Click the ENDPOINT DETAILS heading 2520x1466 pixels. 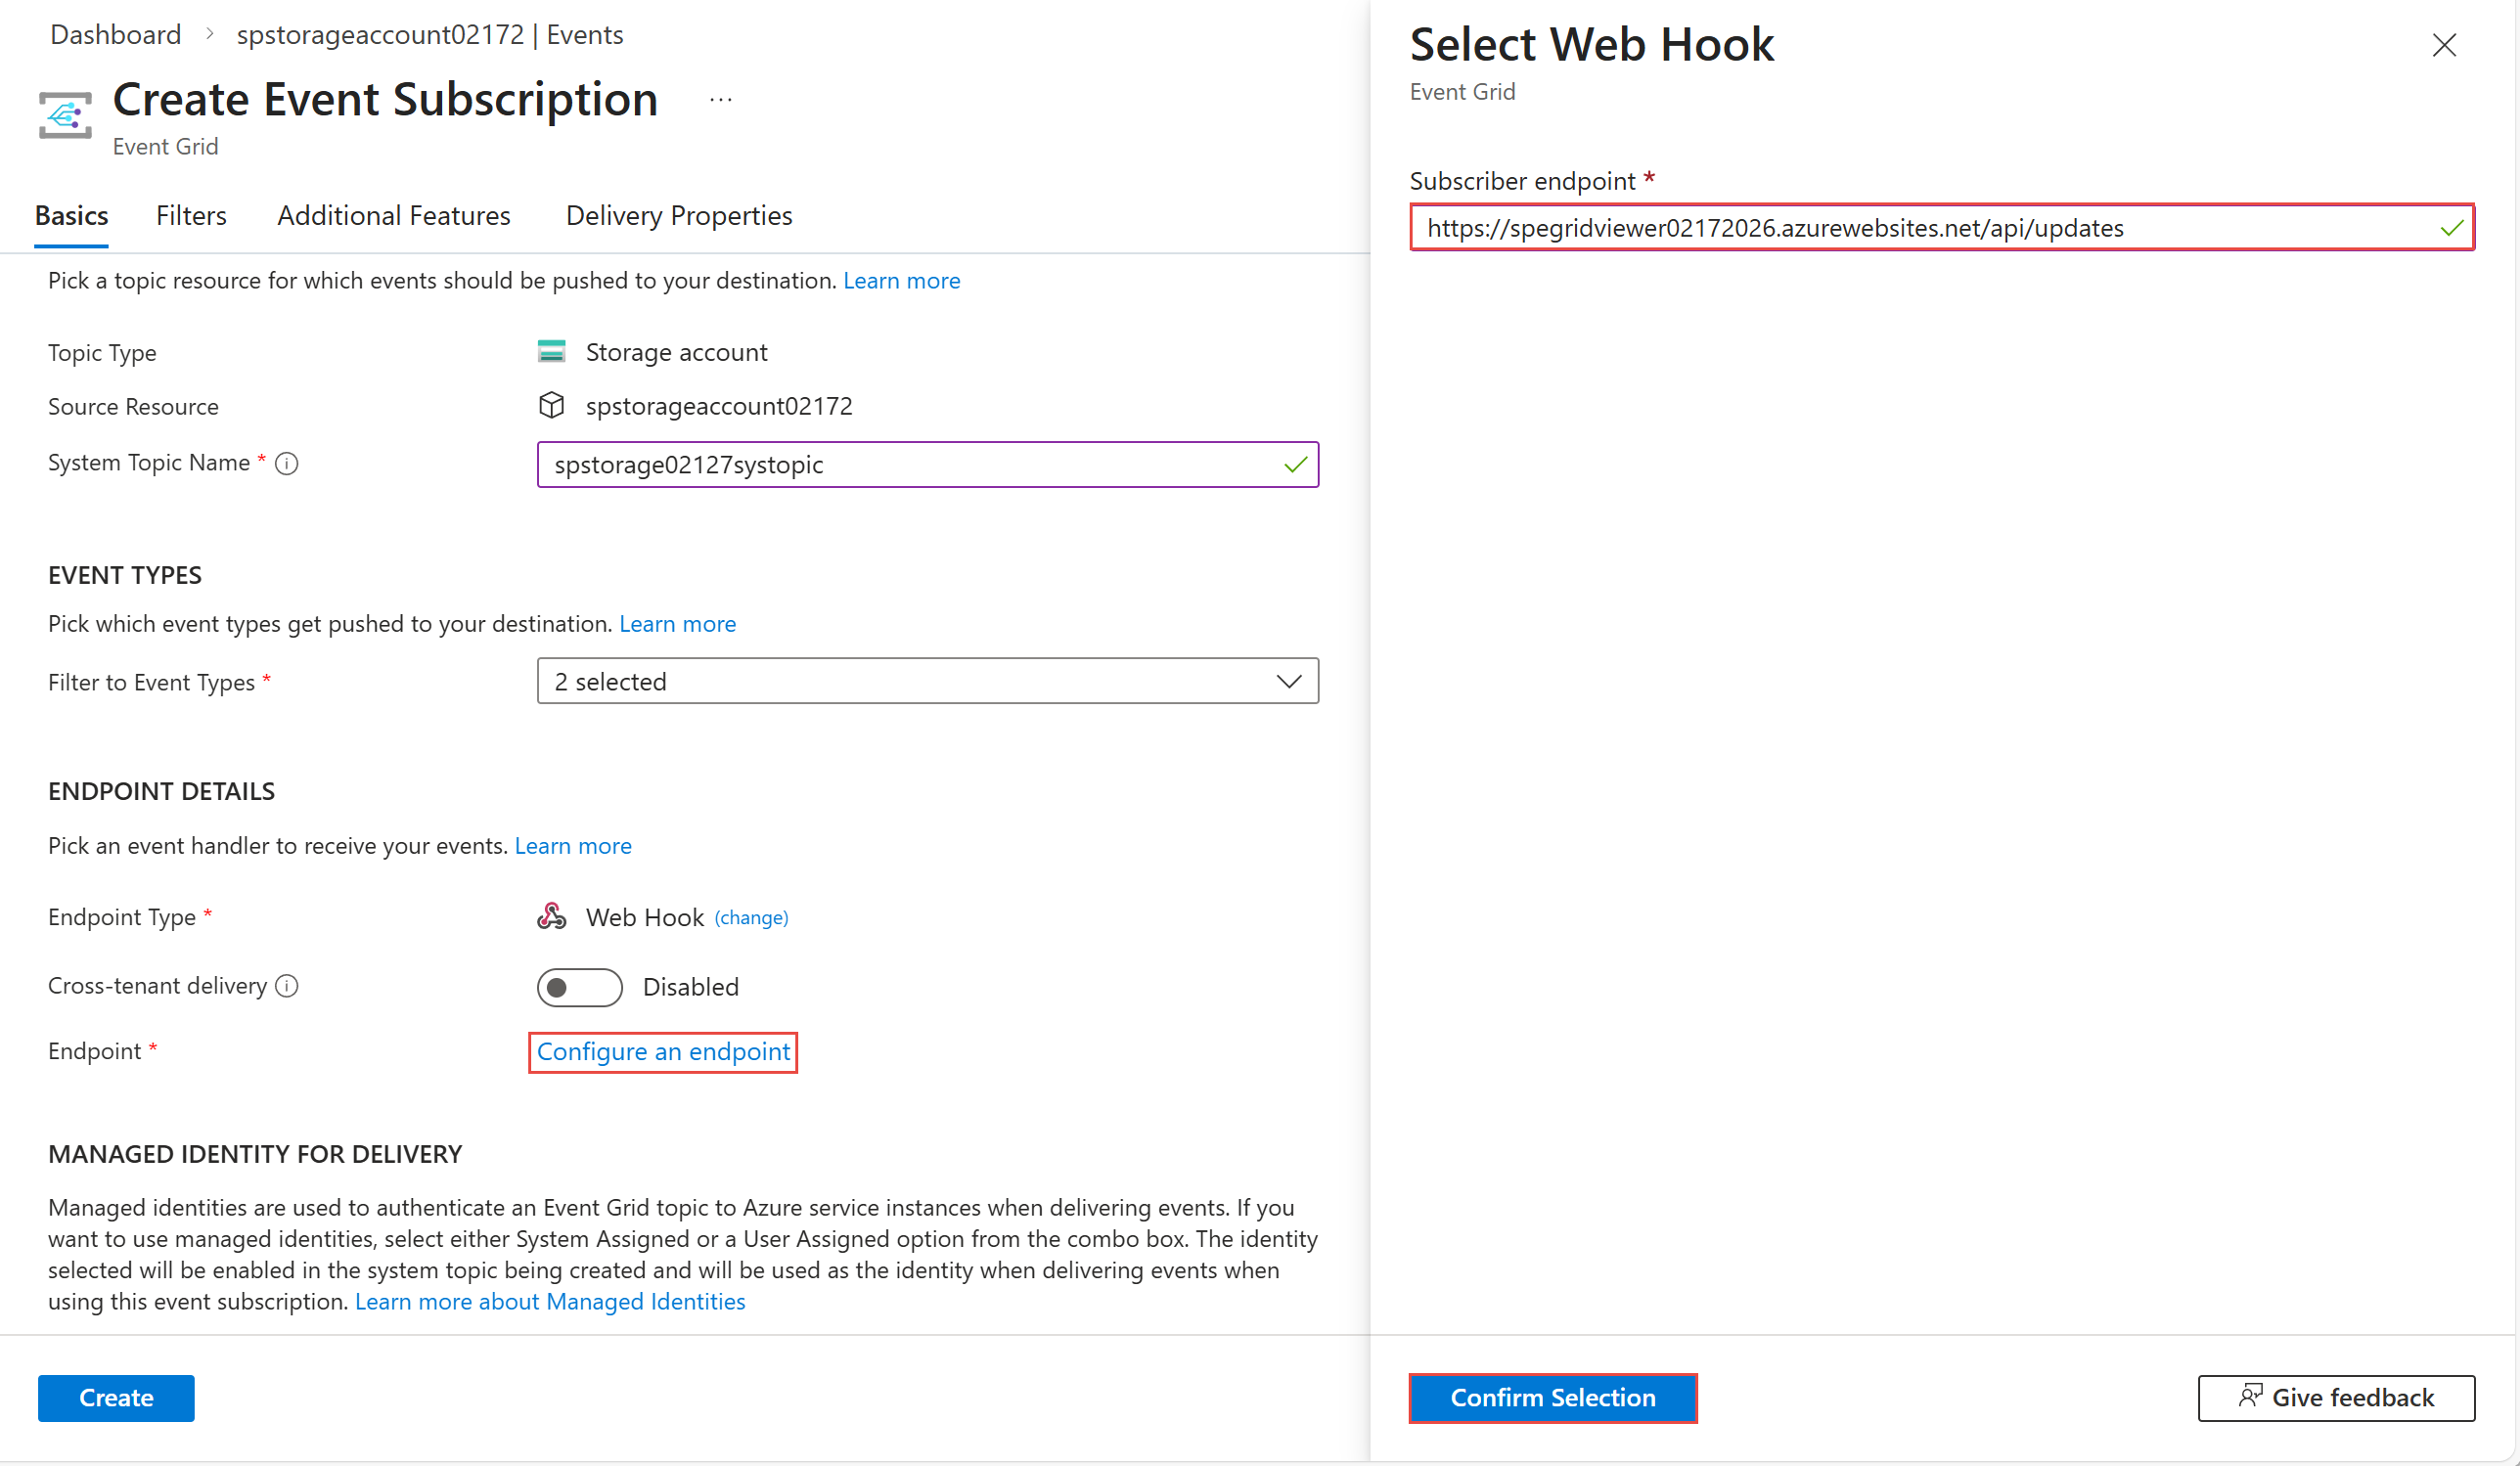[x=161, y=791]
